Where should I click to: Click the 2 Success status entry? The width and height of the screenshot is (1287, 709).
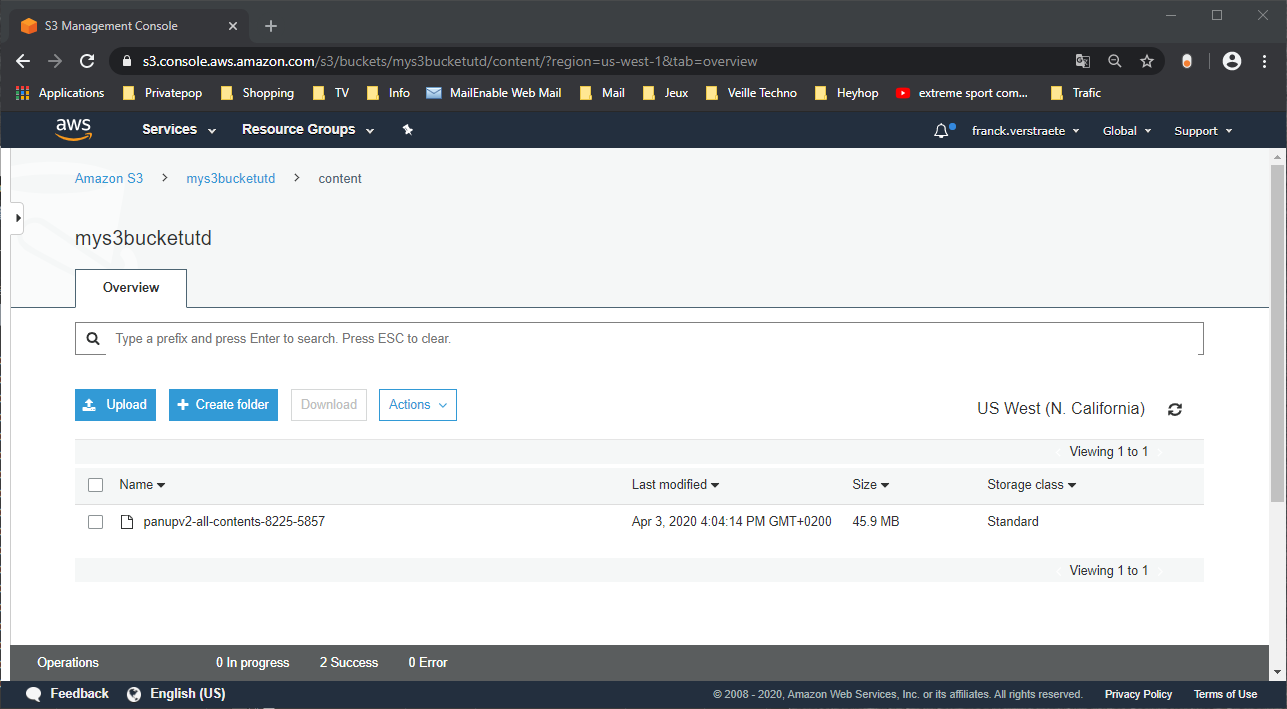pyautogui.click(x=349, y=663)
